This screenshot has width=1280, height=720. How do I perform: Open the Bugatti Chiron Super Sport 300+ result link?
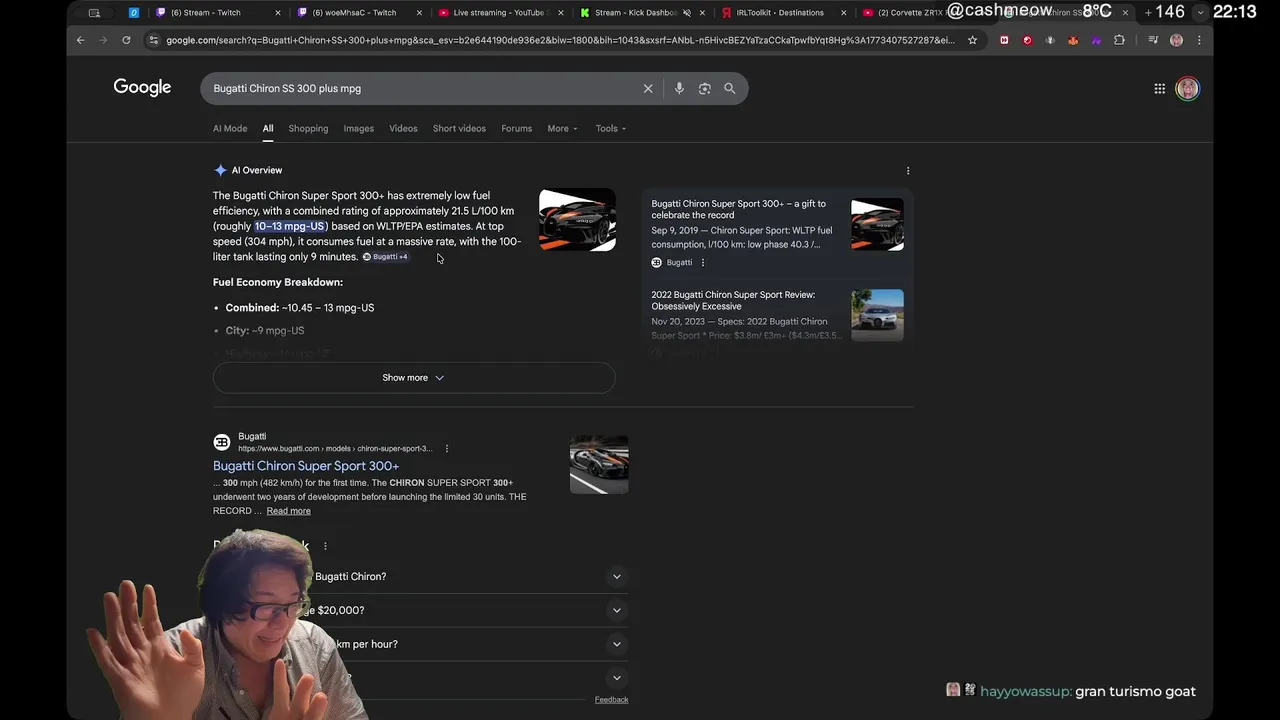[x=306, y=466]
